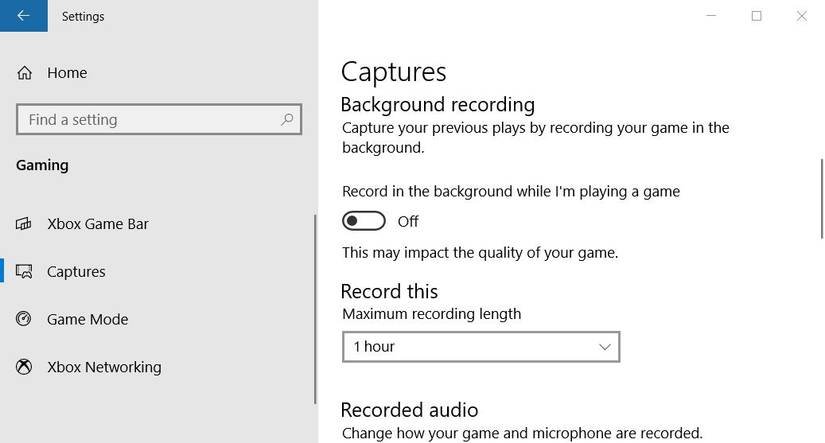Click the search magnifier icon
The height and width of the screenshot is (443, 825).
pyautogui.click(x=287, y=120)
